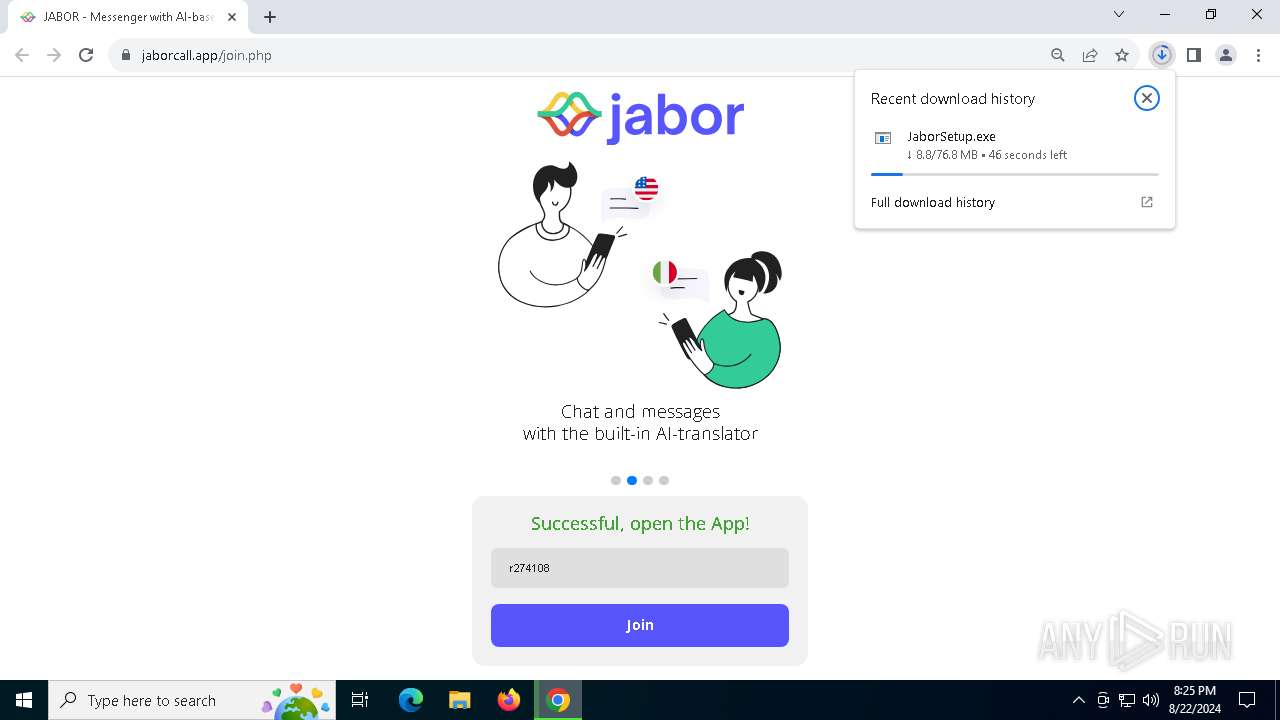Viewport: 1280px width, 720px height.
Task: Open File Explorer from taskbar
Action: tap(459, 700)
